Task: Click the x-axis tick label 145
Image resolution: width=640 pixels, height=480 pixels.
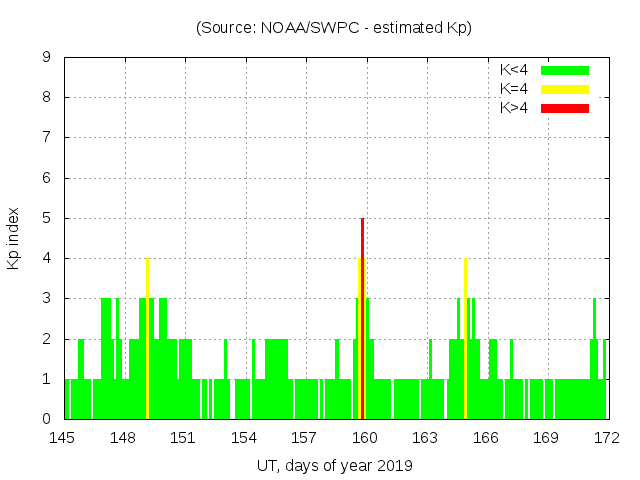Action: pos(63,437)
